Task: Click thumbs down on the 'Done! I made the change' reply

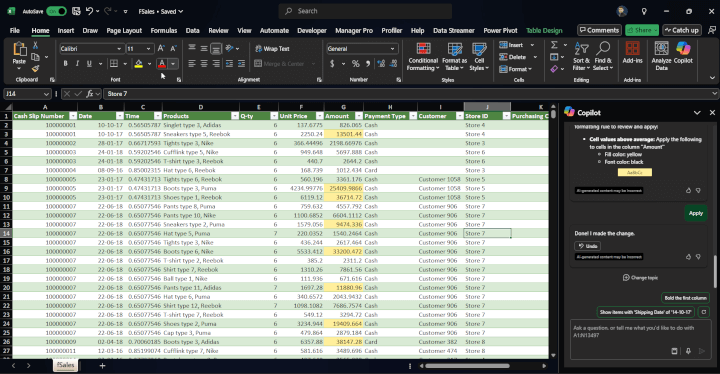Action: [x=698, y=257]
